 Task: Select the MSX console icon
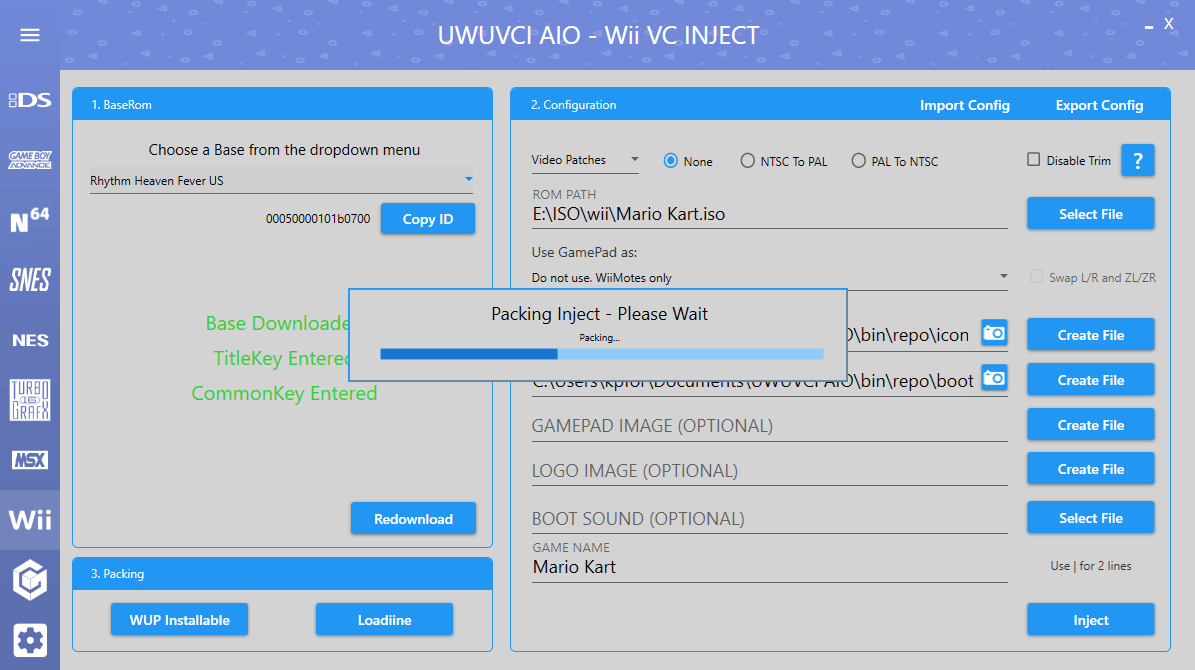(x=30, y=460)
